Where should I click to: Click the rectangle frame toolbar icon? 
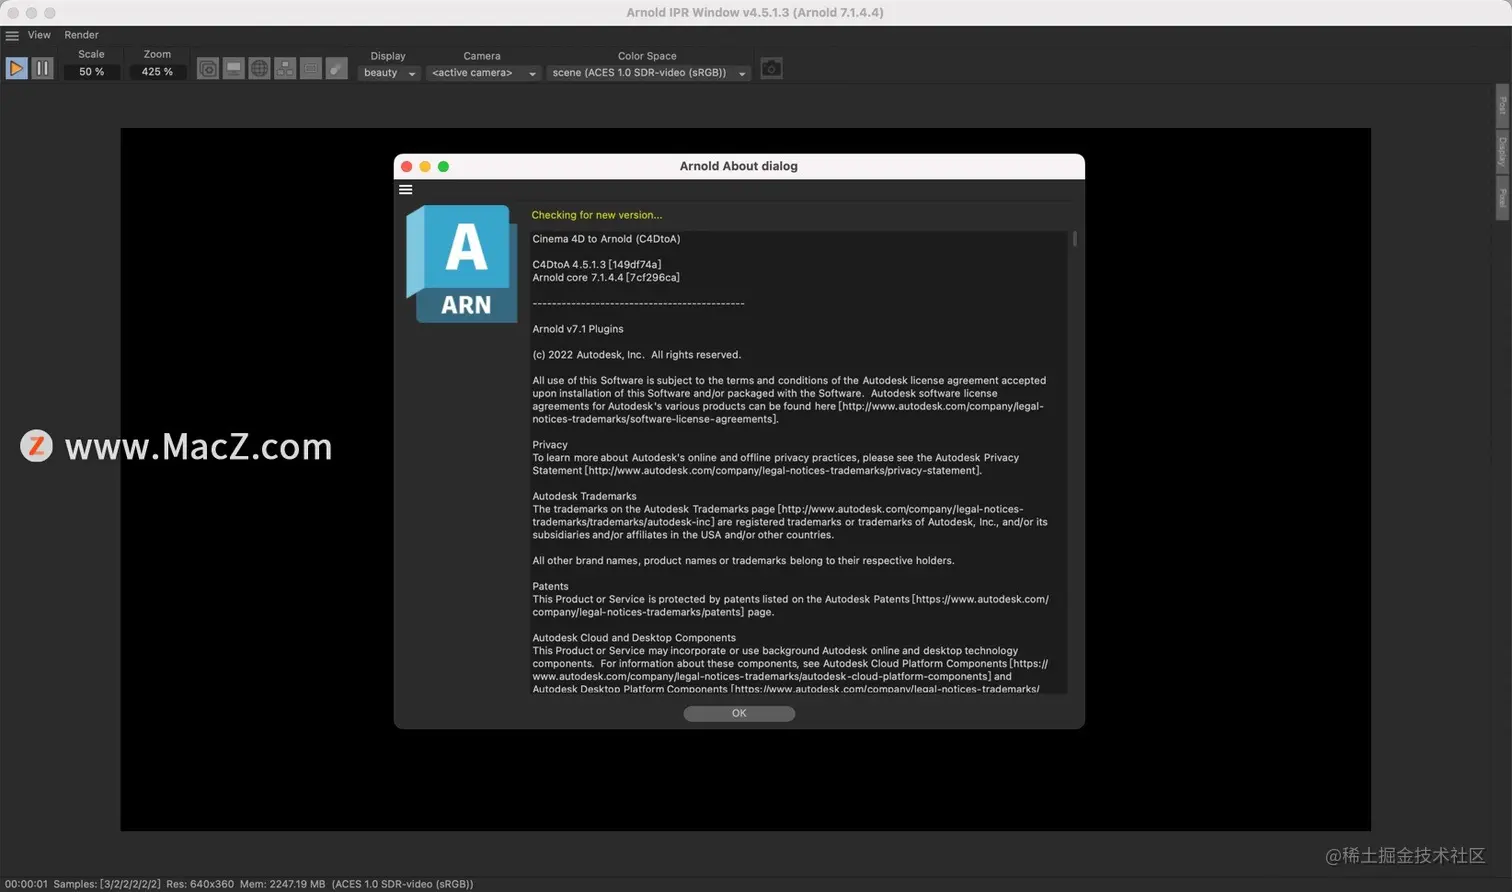click(x=311, y=68)
